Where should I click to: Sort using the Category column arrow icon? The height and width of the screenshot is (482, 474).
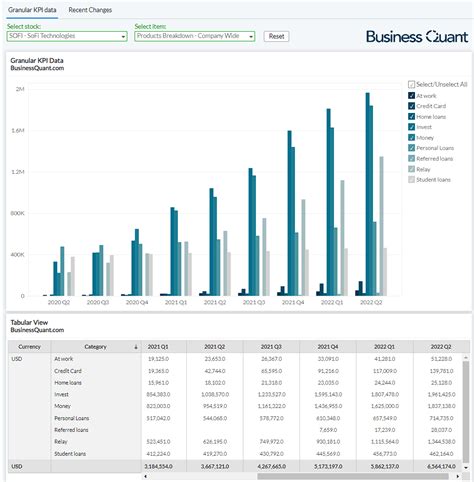click(x=136, y=347)
